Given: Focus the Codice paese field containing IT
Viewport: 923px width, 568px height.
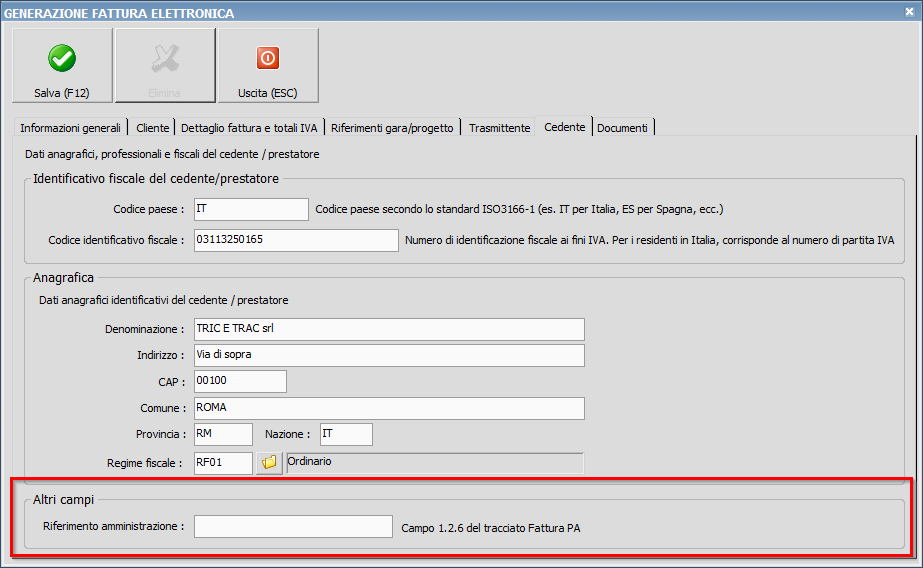Looking at the screenshot, I should pos(251,210).
